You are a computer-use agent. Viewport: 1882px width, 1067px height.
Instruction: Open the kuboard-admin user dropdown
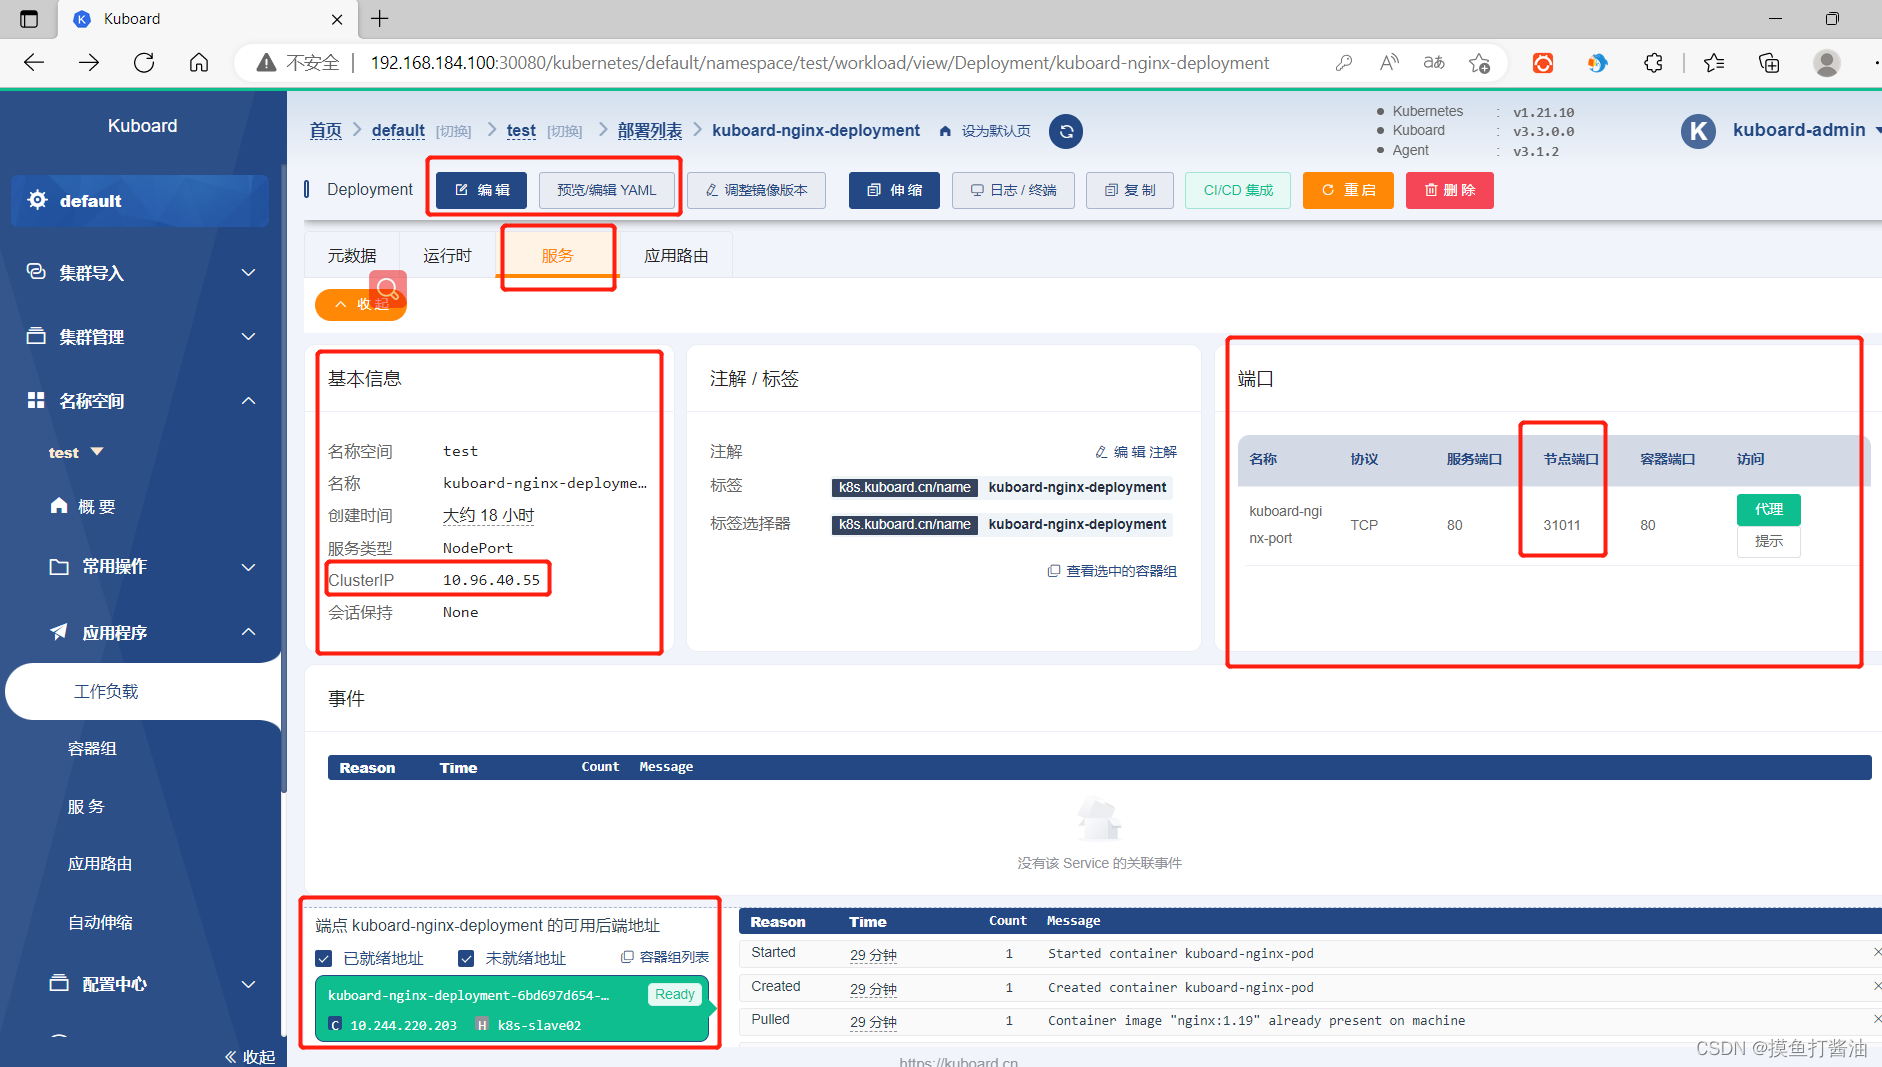pyautogui.click(x=1806, y=130)
